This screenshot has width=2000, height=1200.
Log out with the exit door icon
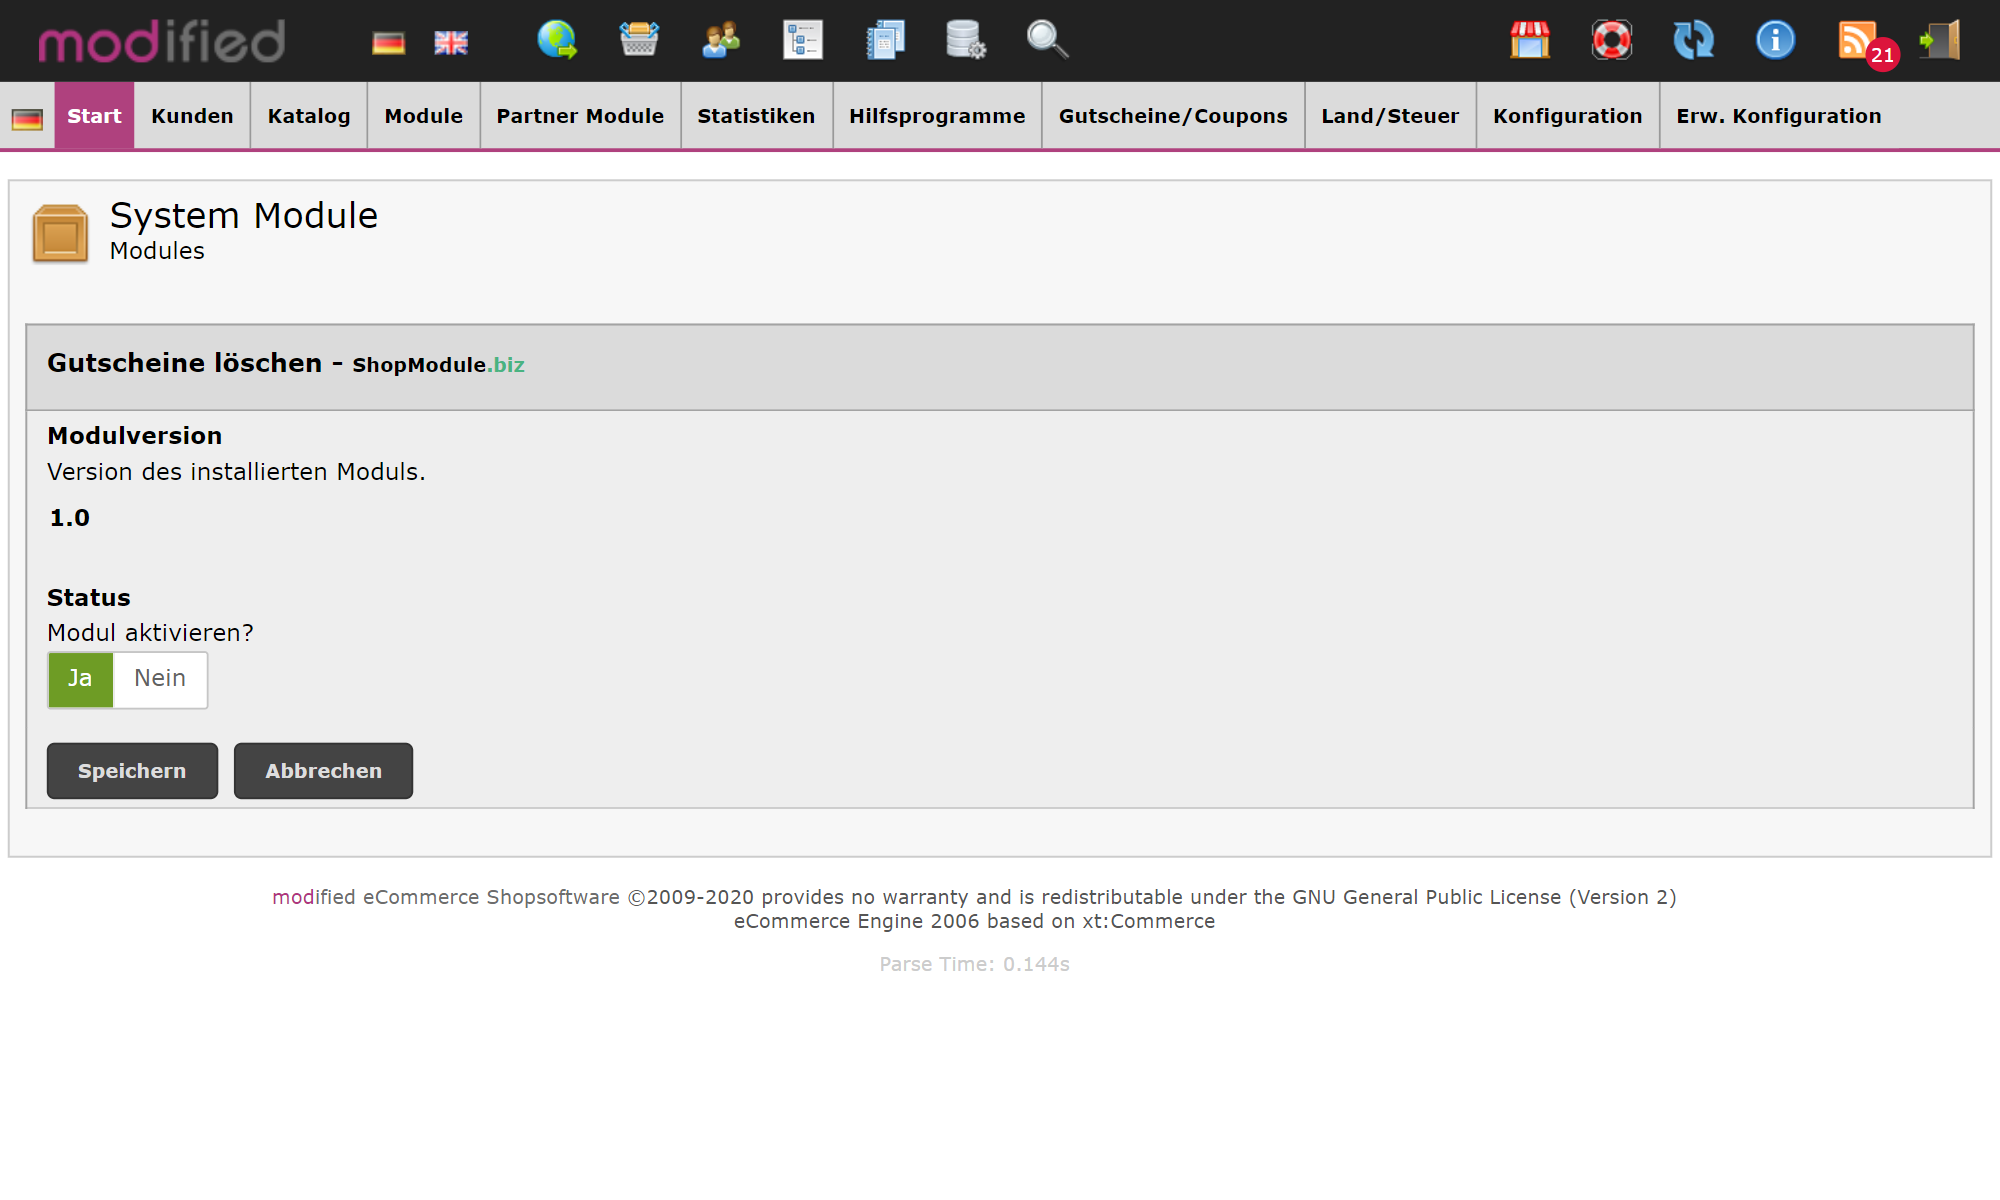click(1940, 40)
